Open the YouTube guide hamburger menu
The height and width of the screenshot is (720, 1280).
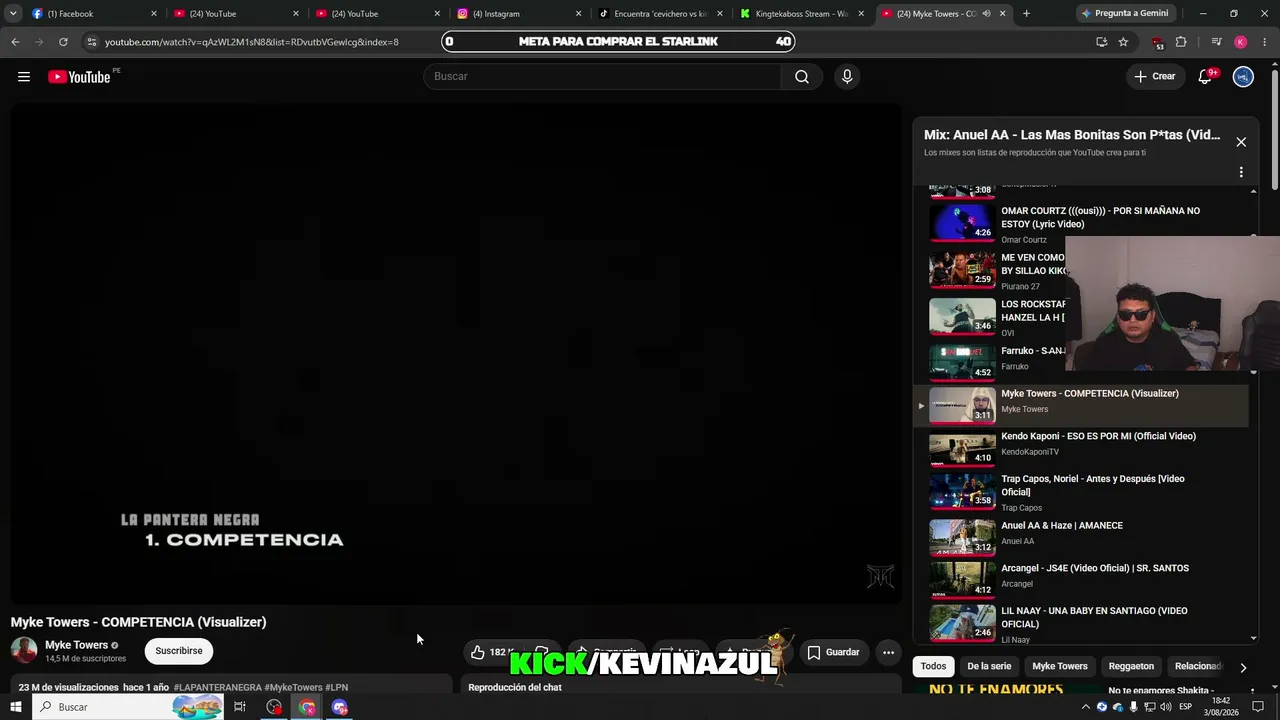24,77
